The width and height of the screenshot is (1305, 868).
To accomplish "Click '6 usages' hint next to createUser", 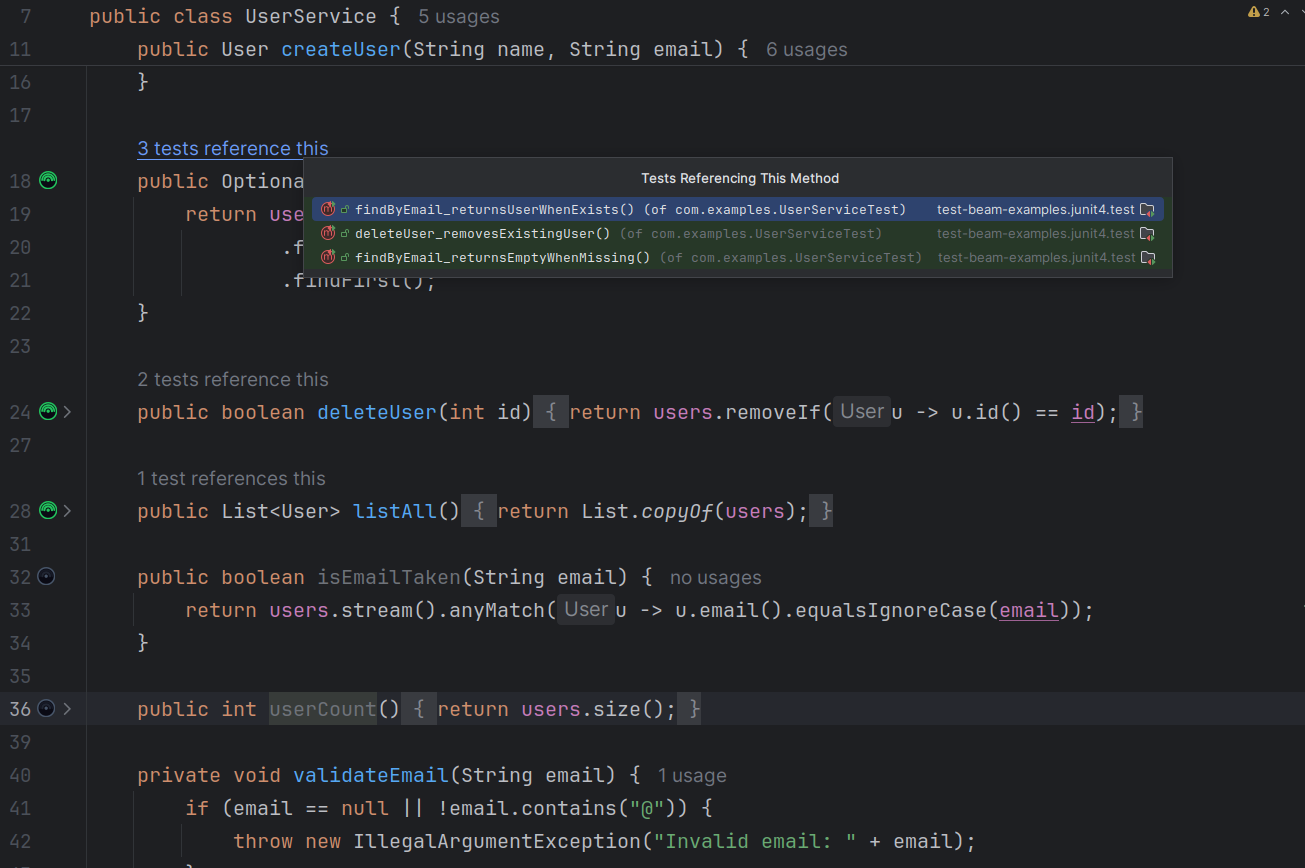I will [806, 49].
